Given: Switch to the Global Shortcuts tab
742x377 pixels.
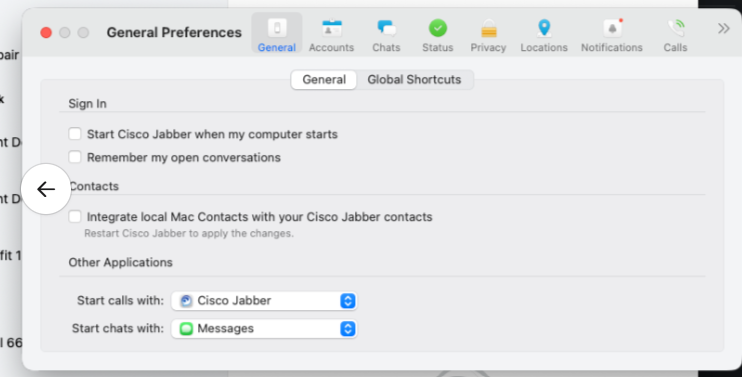Looking at the screenshot, I should 414,79.
